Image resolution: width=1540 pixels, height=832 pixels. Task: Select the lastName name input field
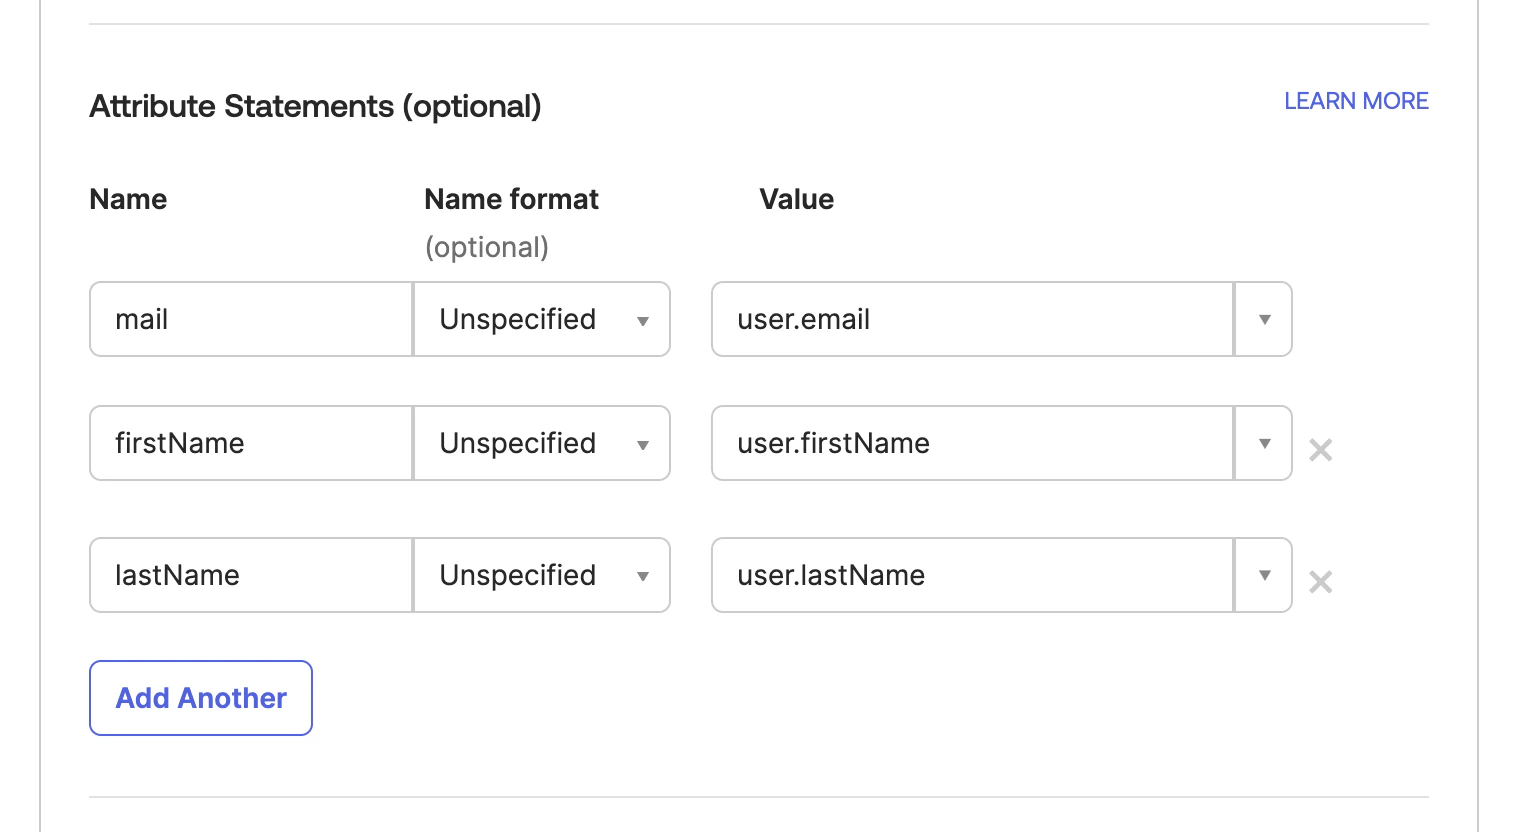[250, 575]
